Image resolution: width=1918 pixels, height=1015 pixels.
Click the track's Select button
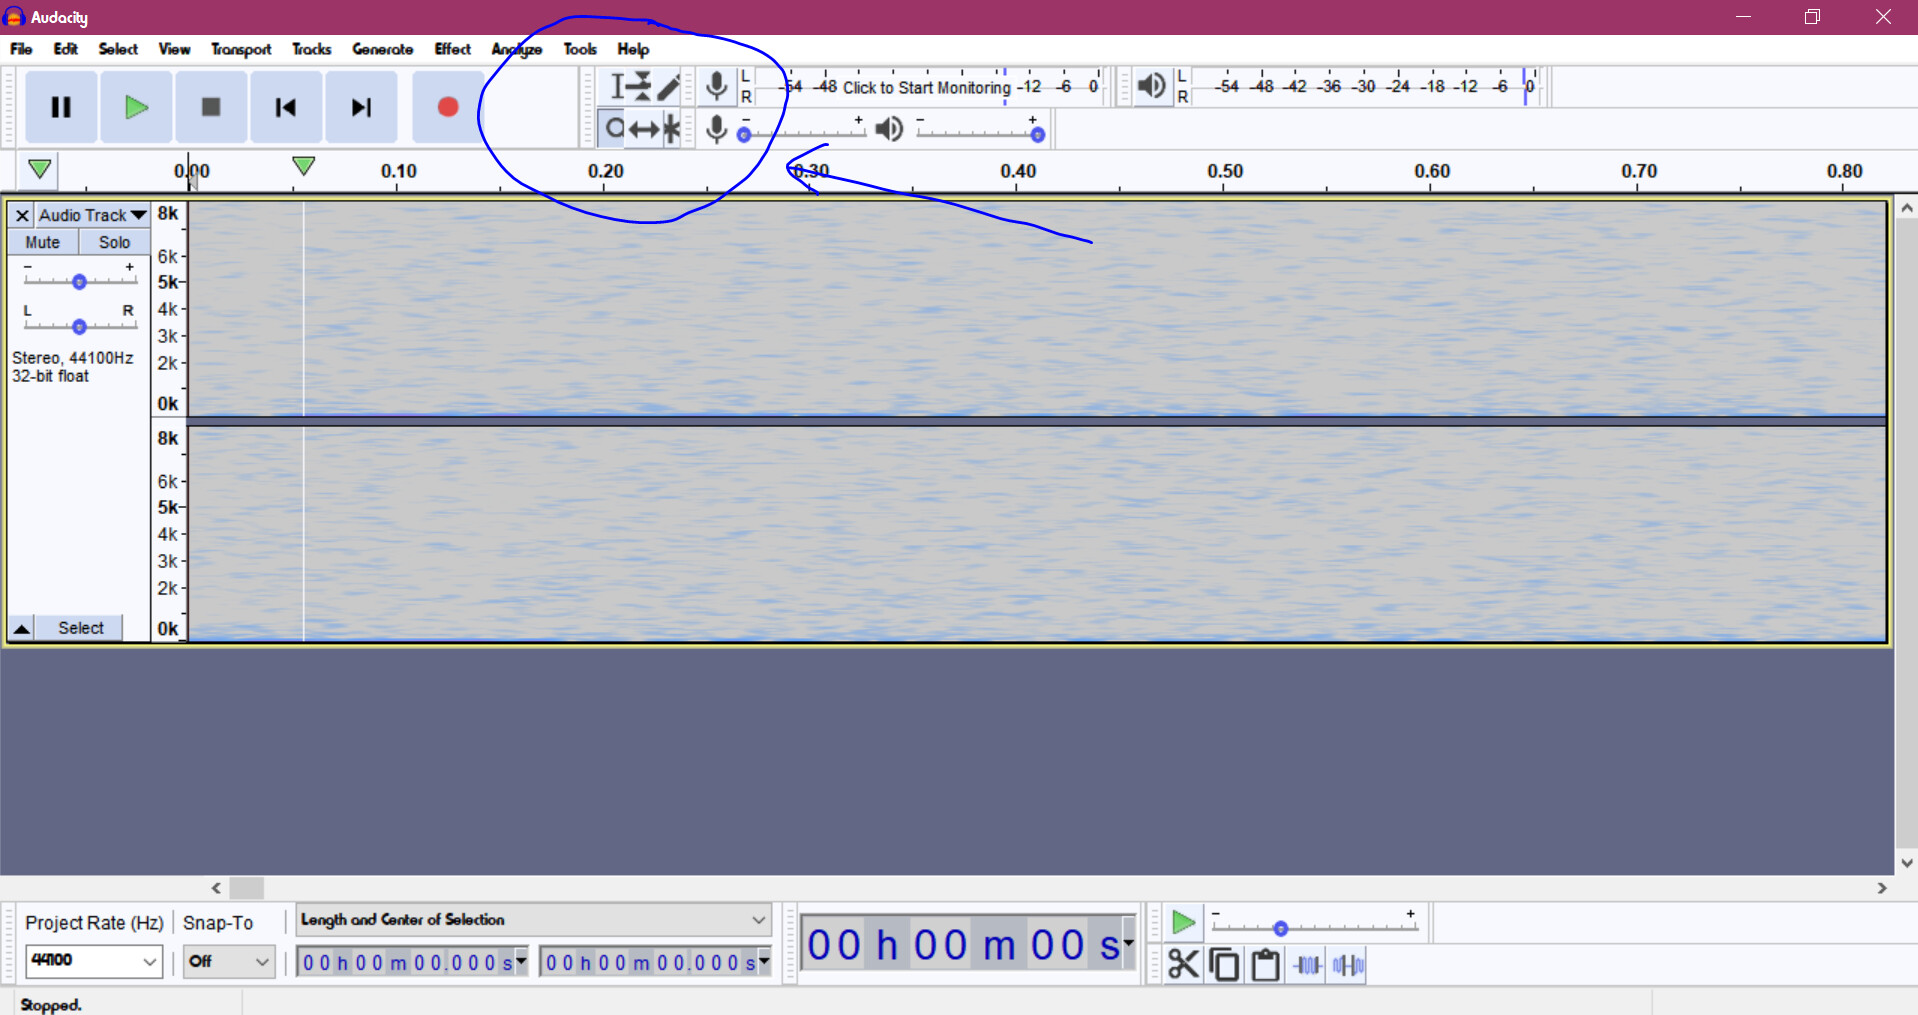coord(80,628)
